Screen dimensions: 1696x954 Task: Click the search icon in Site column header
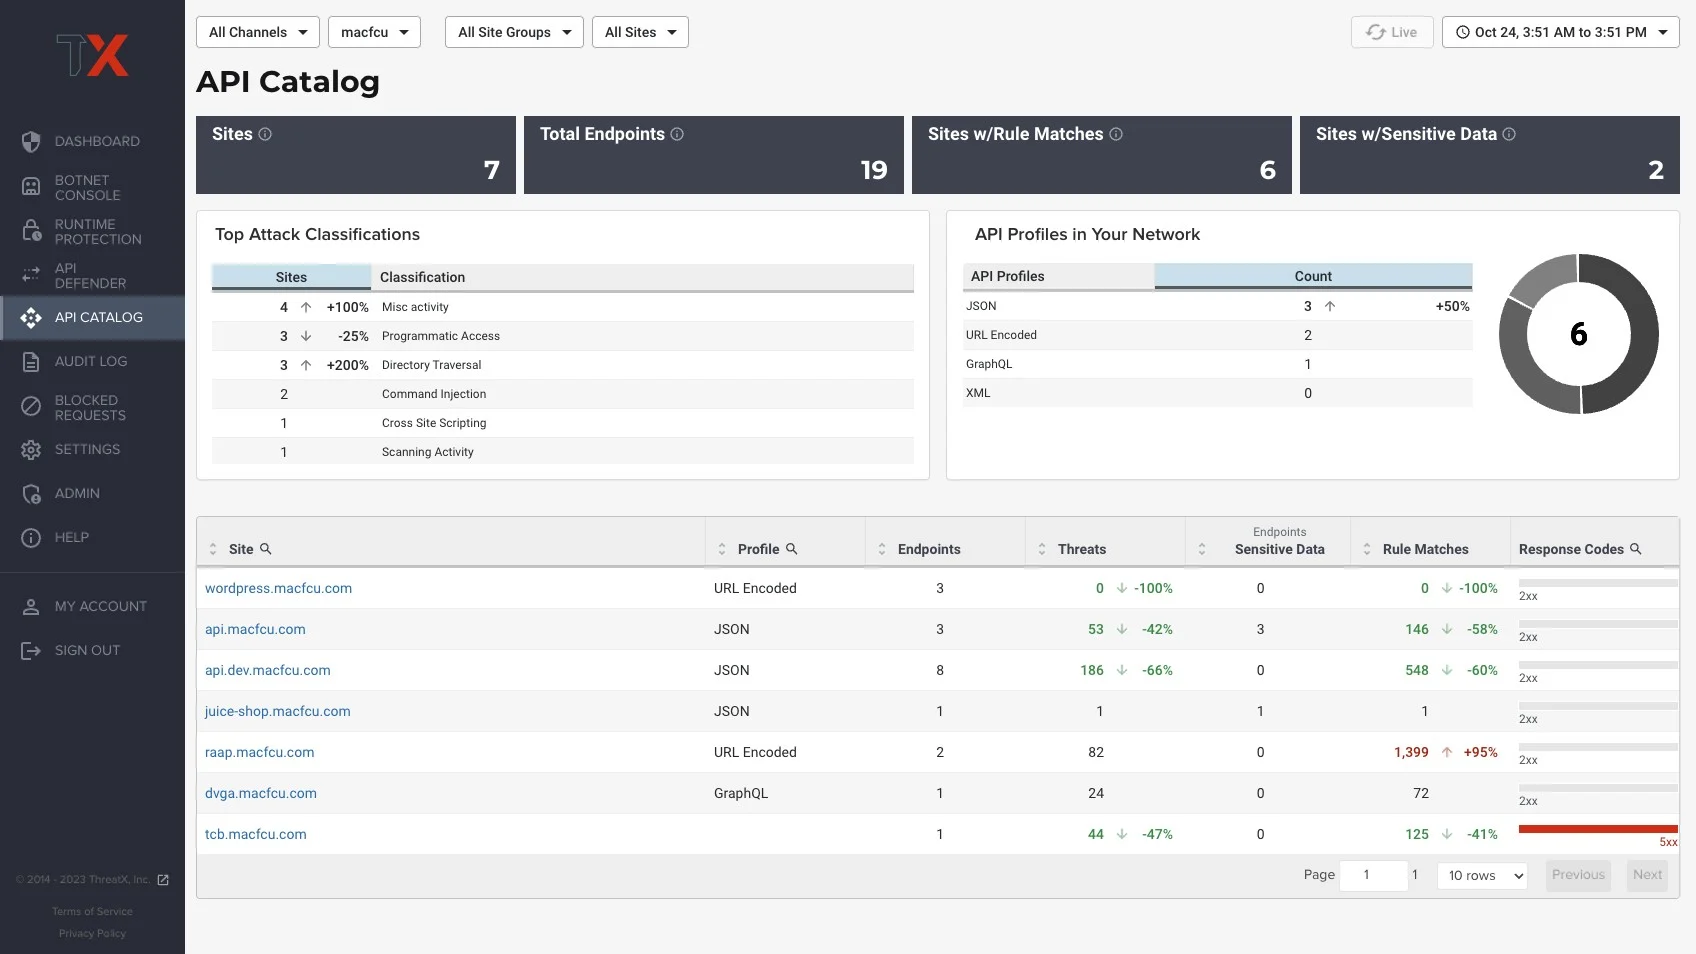(x=266, y=549)
